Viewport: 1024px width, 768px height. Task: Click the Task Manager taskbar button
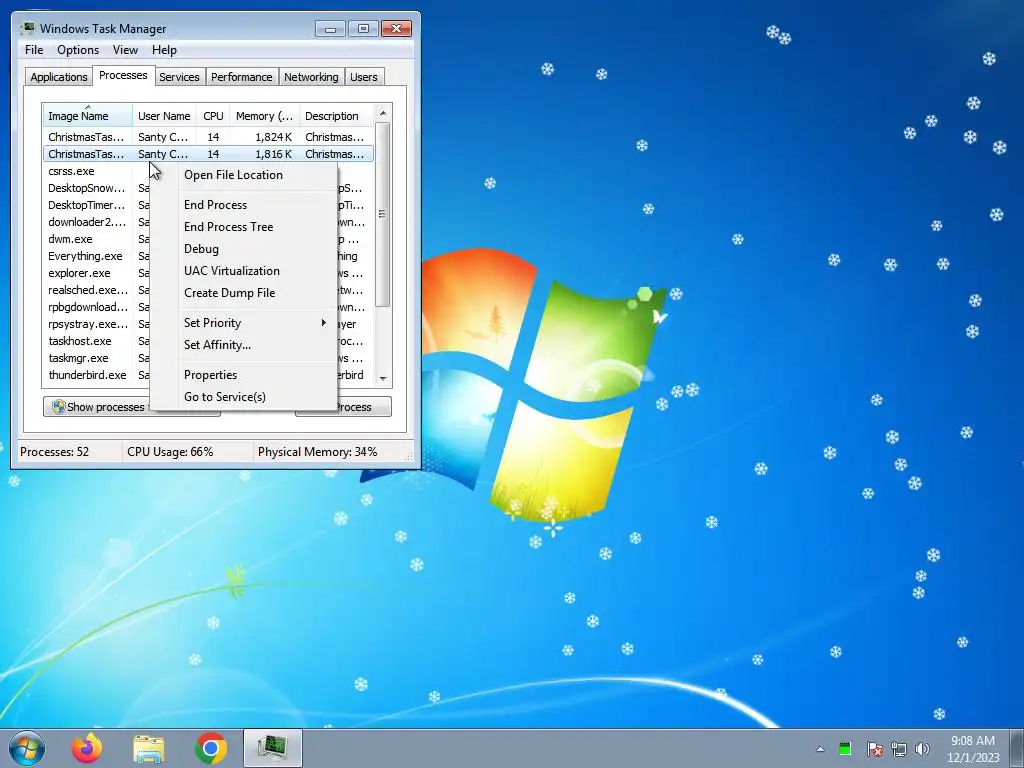pyautogui.click(x=272, y=748)
